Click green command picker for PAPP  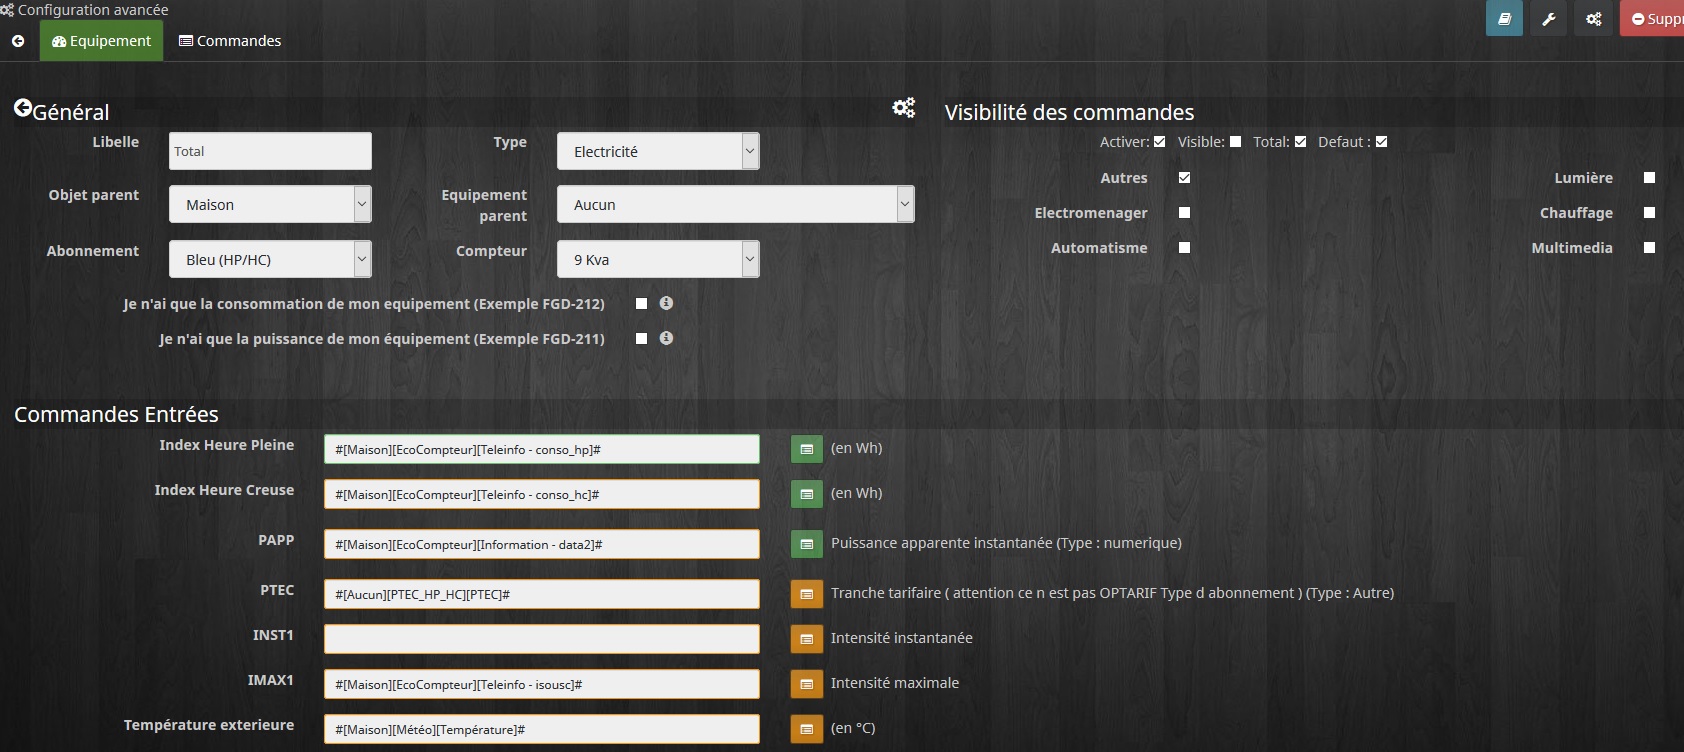pos(807,544)
